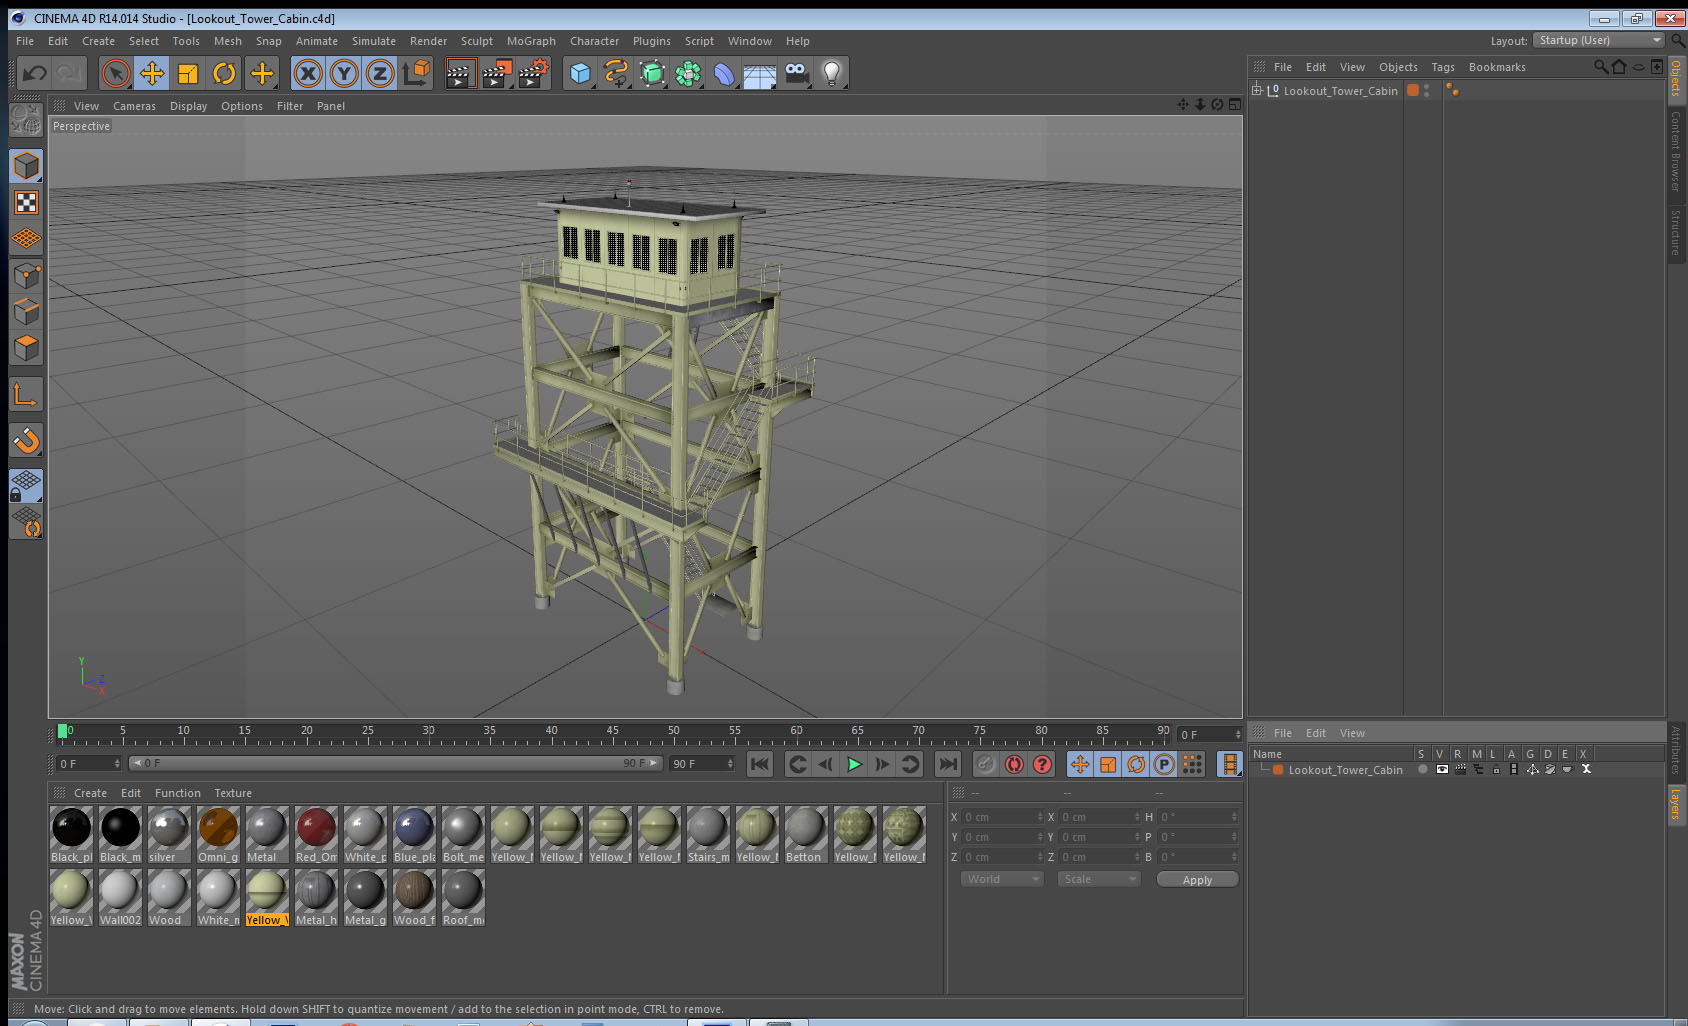Open deformer objects icon
The height and width of the screenshot is (1026, 1688).
tap(724, 73)
